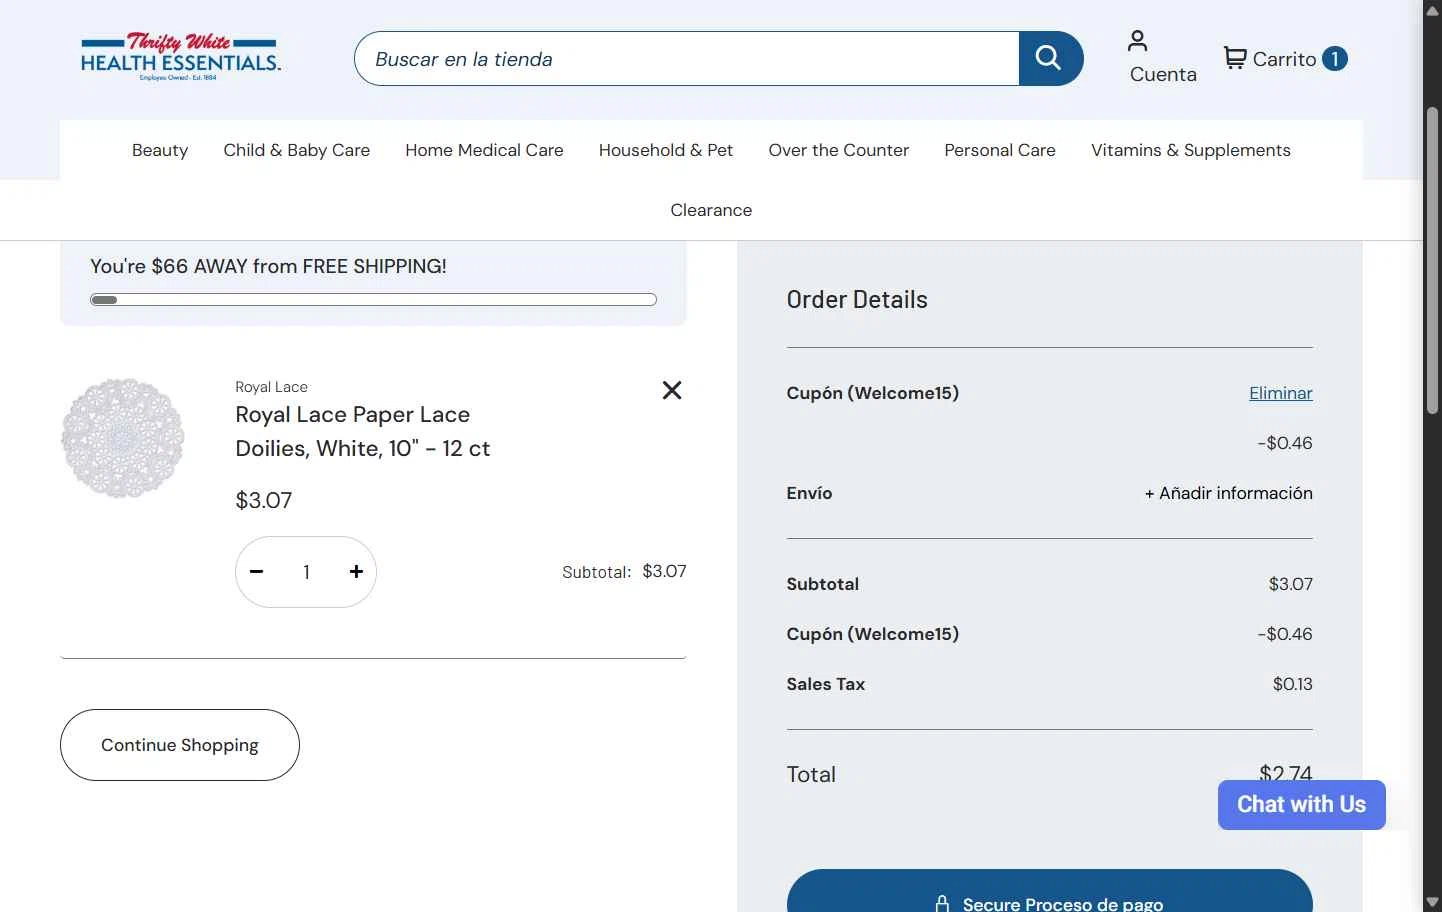Click the free shipping progress bar
The height and width of the screenshot is (912, 1442).
coord(373,300)
